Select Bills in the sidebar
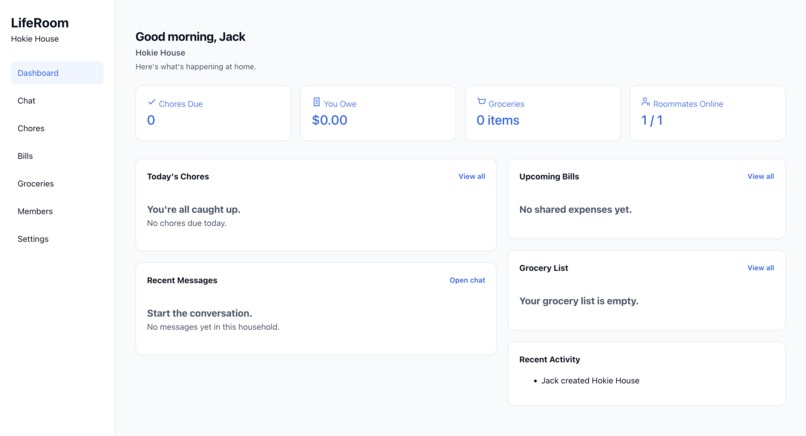This screenshot has height=436, width=806. tap(57, 156)
